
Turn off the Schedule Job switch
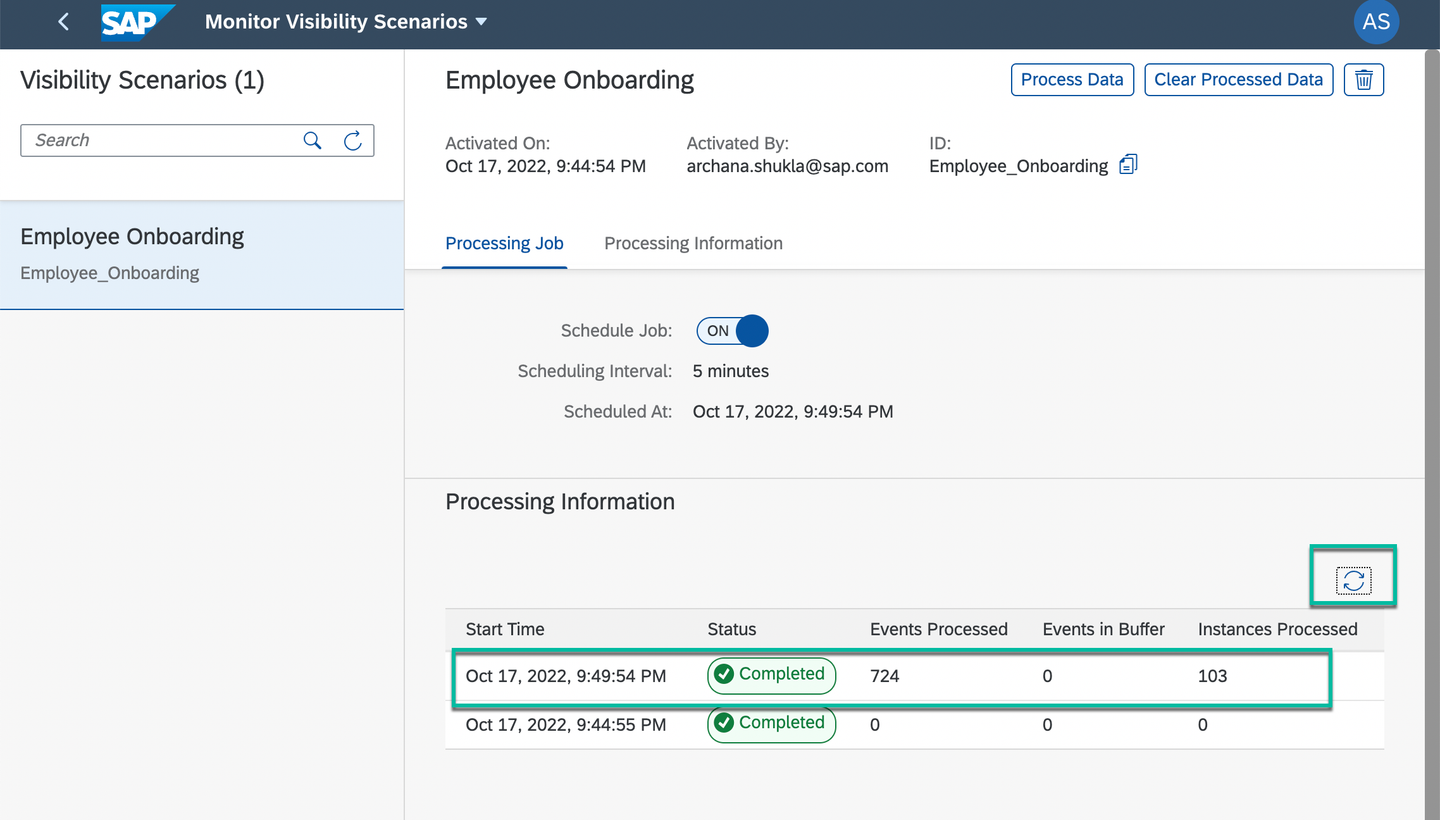733,331
